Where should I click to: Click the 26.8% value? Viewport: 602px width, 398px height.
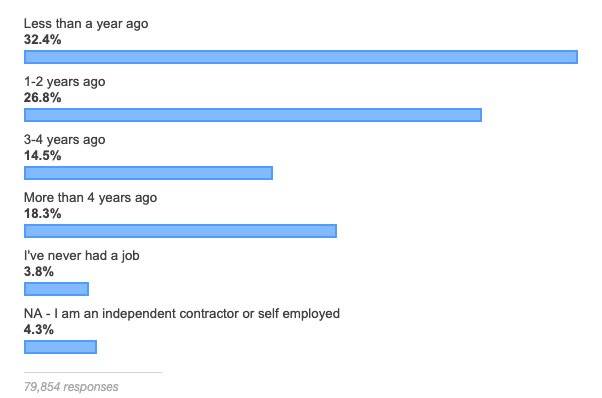42,97
